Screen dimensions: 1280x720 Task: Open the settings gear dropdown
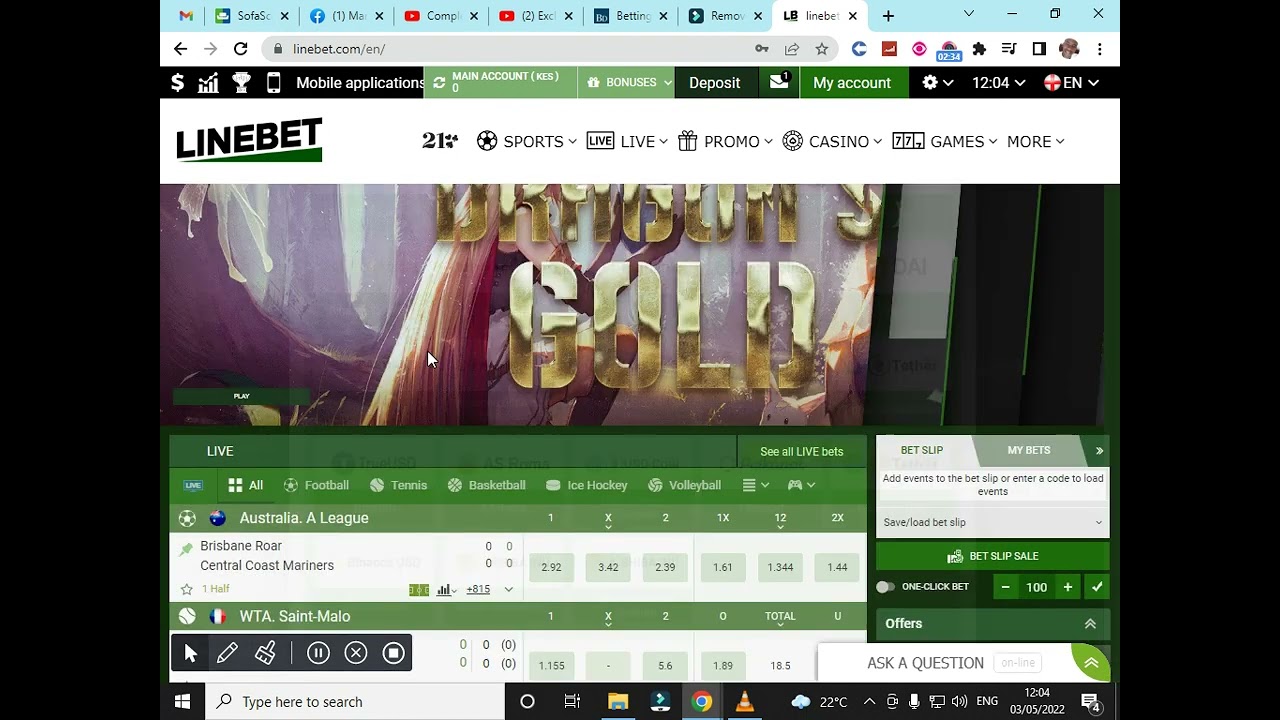click(x=937, y=83)
